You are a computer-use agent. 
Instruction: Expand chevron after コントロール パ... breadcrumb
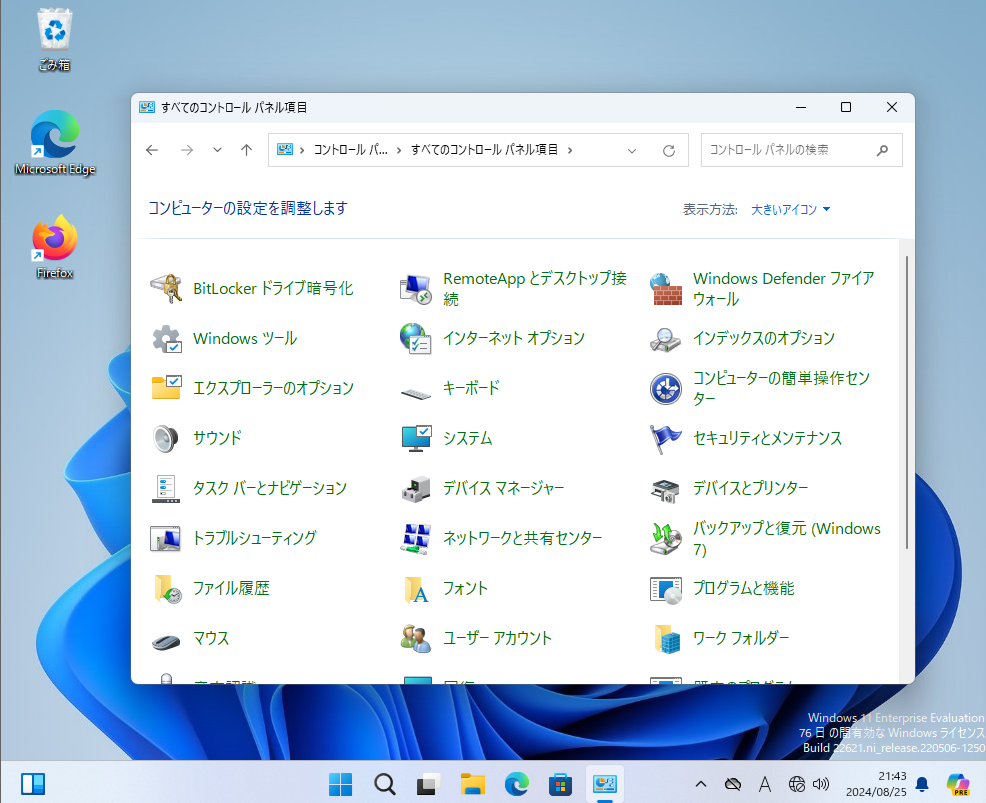(x=399, y=150)
